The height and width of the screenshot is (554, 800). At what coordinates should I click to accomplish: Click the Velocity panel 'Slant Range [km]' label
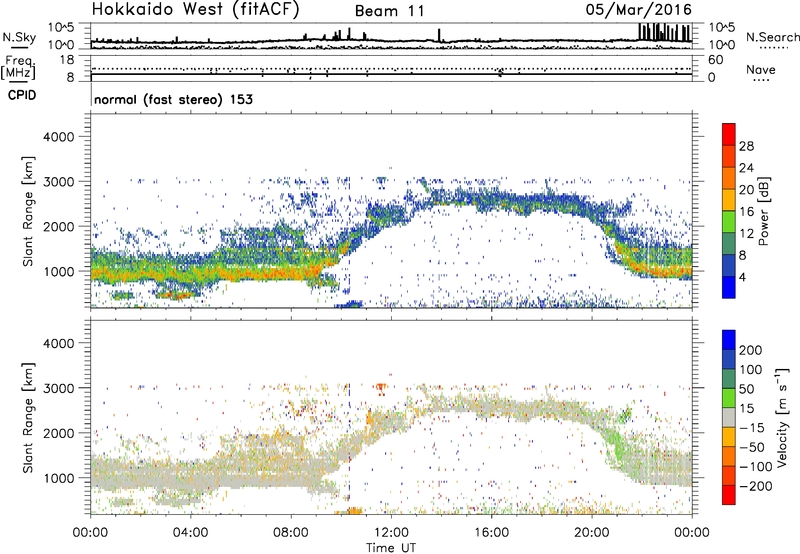click(x=28, y=417)
